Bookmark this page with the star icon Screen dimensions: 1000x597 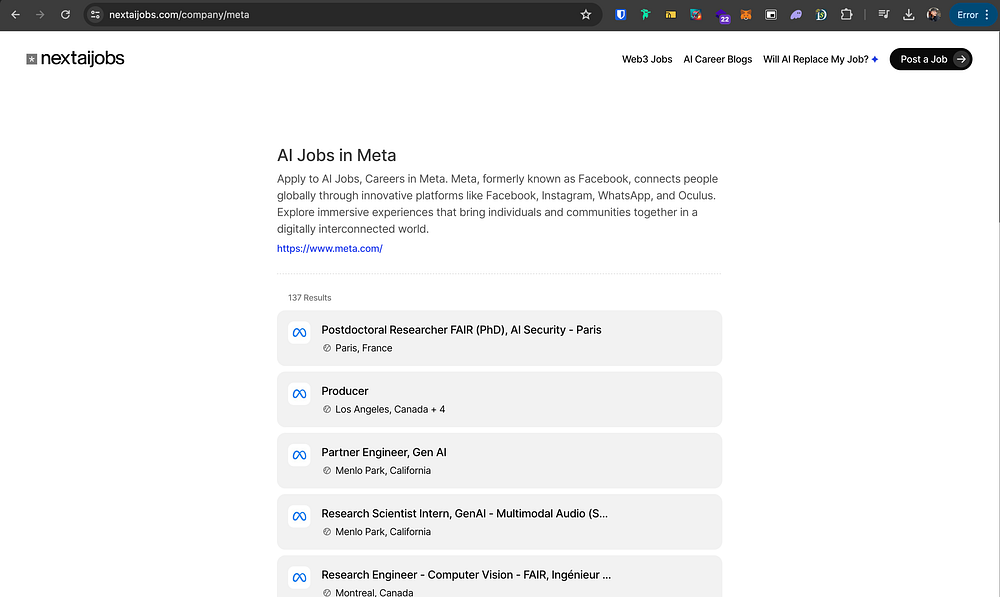586,15
